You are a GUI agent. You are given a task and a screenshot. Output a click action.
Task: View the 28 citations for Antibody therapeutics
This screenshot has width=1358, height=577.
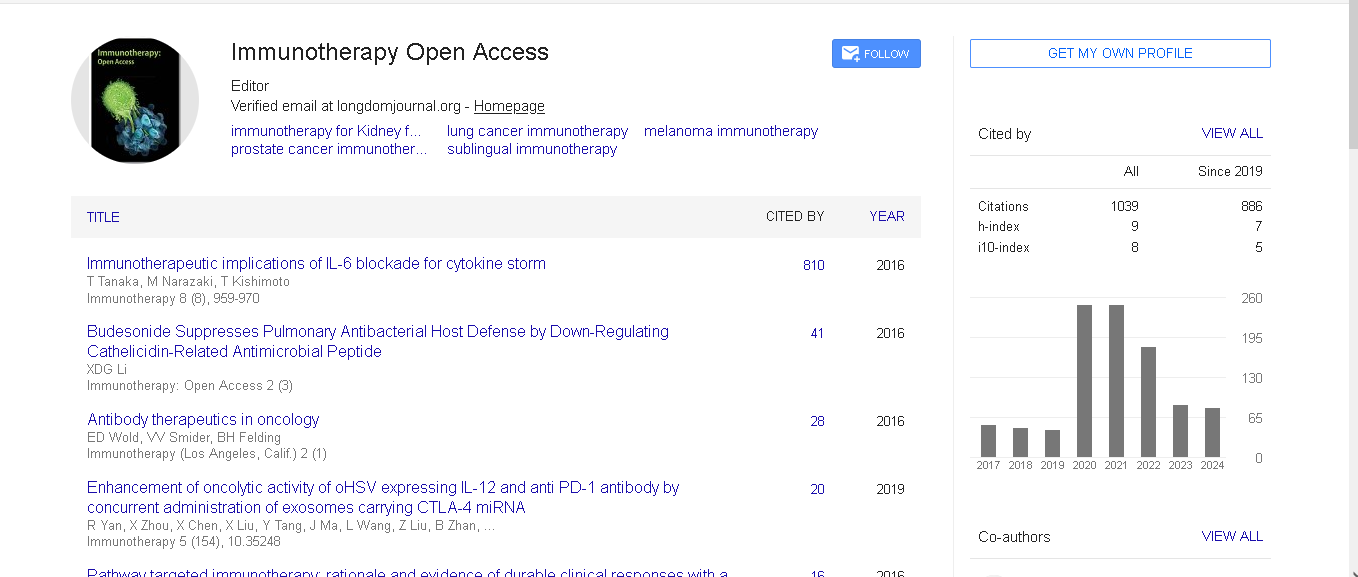[x=817, y=422]
